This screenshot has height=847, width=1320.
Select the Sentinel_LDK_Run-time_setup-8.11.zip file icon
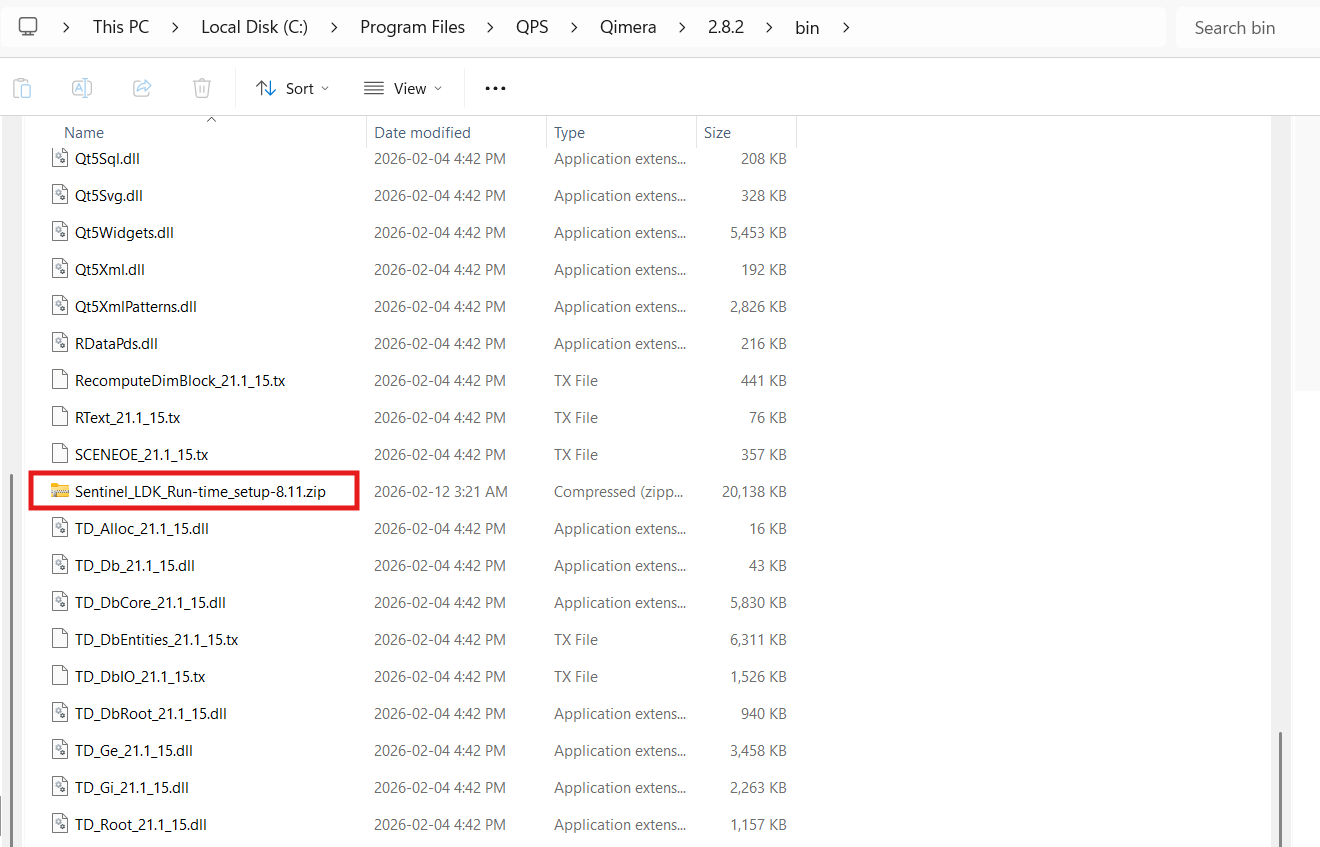[x=60, y=491]
